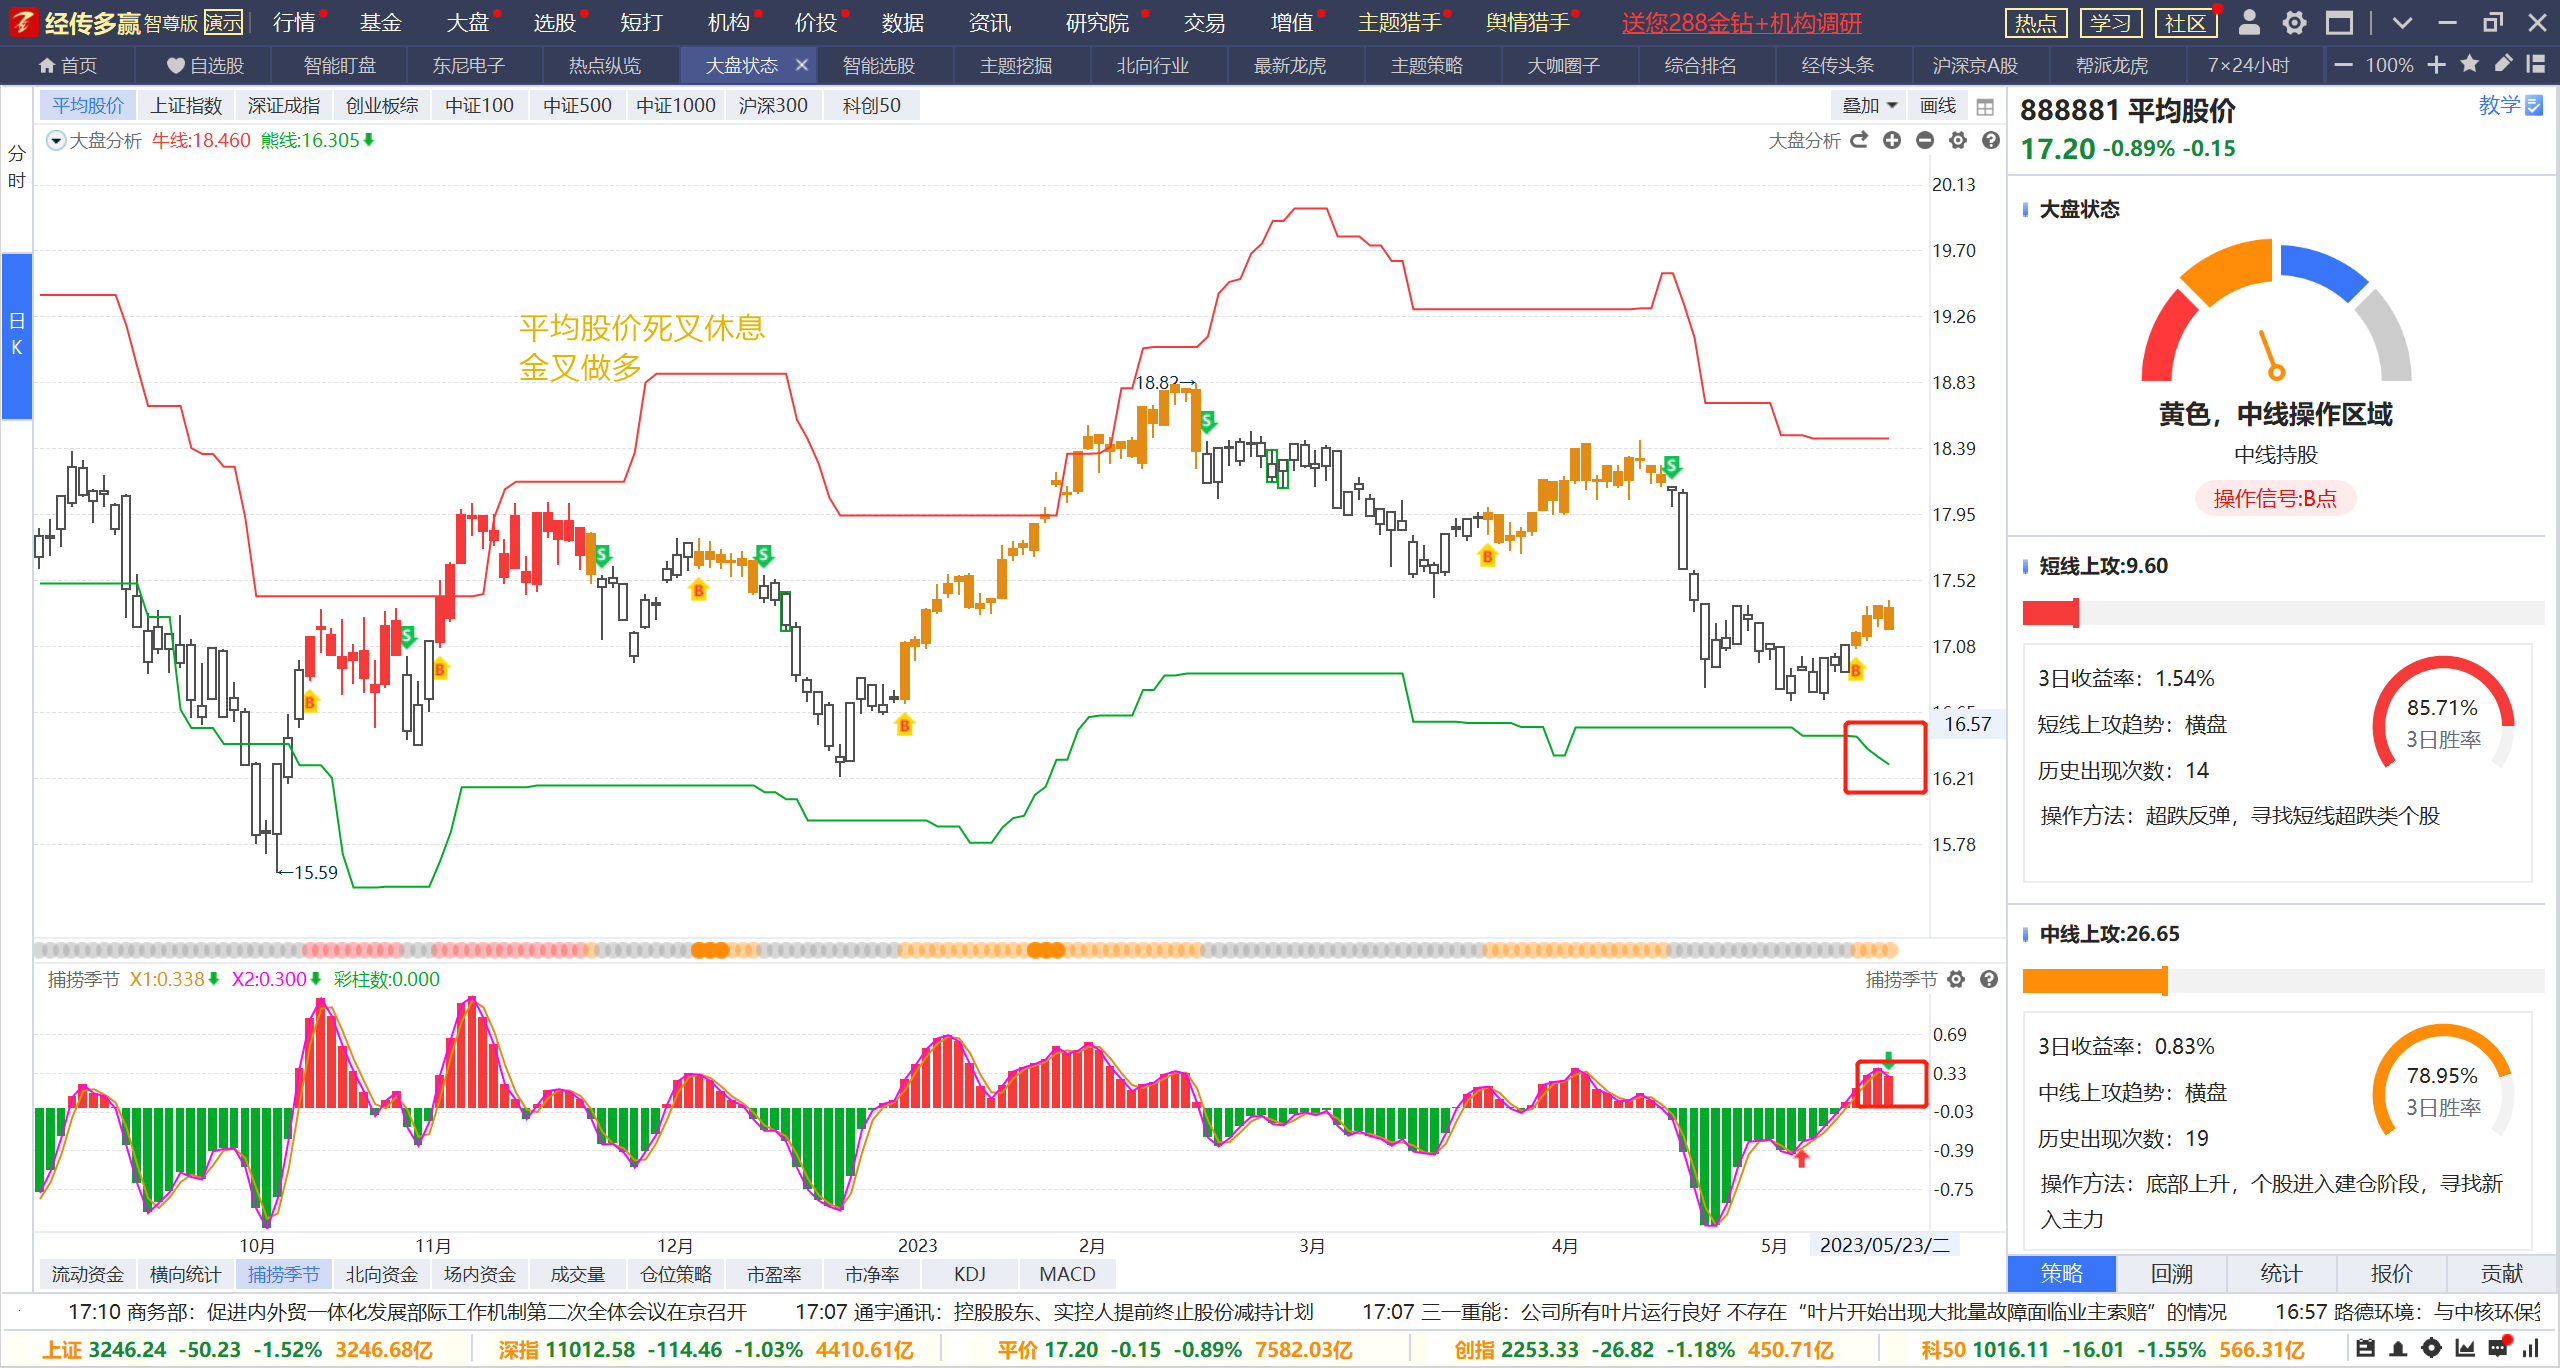
Task: Open the 选股 menu
Action: tap(555, 22)
